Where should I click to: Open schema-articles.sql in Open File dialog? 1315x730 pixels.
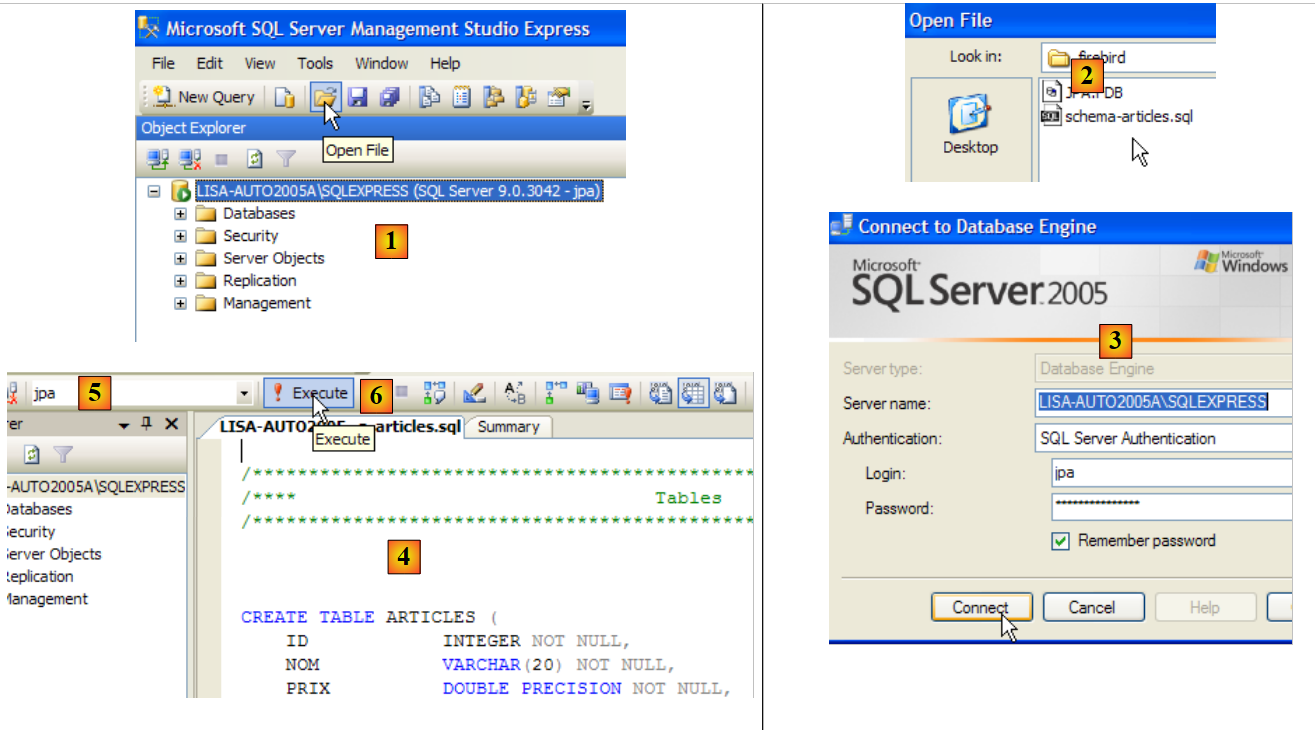(x=1128, y=116)
